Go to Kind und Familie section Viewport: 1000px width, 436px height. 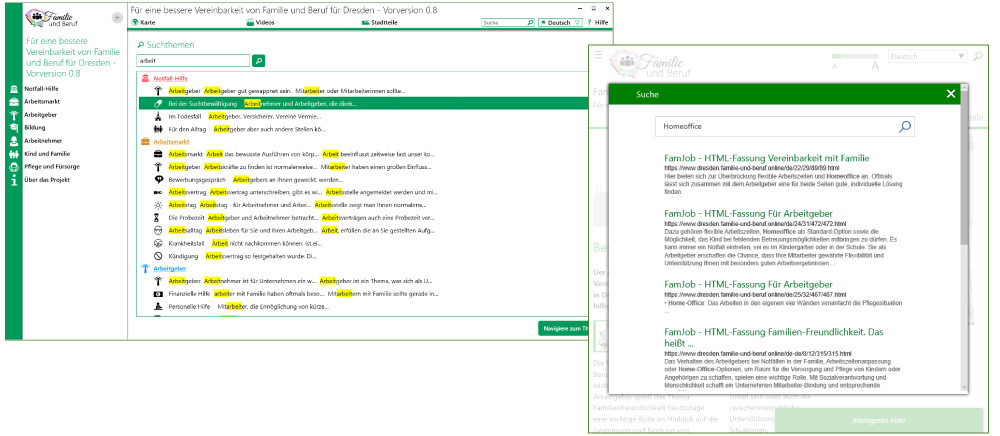tap(47, 154)
